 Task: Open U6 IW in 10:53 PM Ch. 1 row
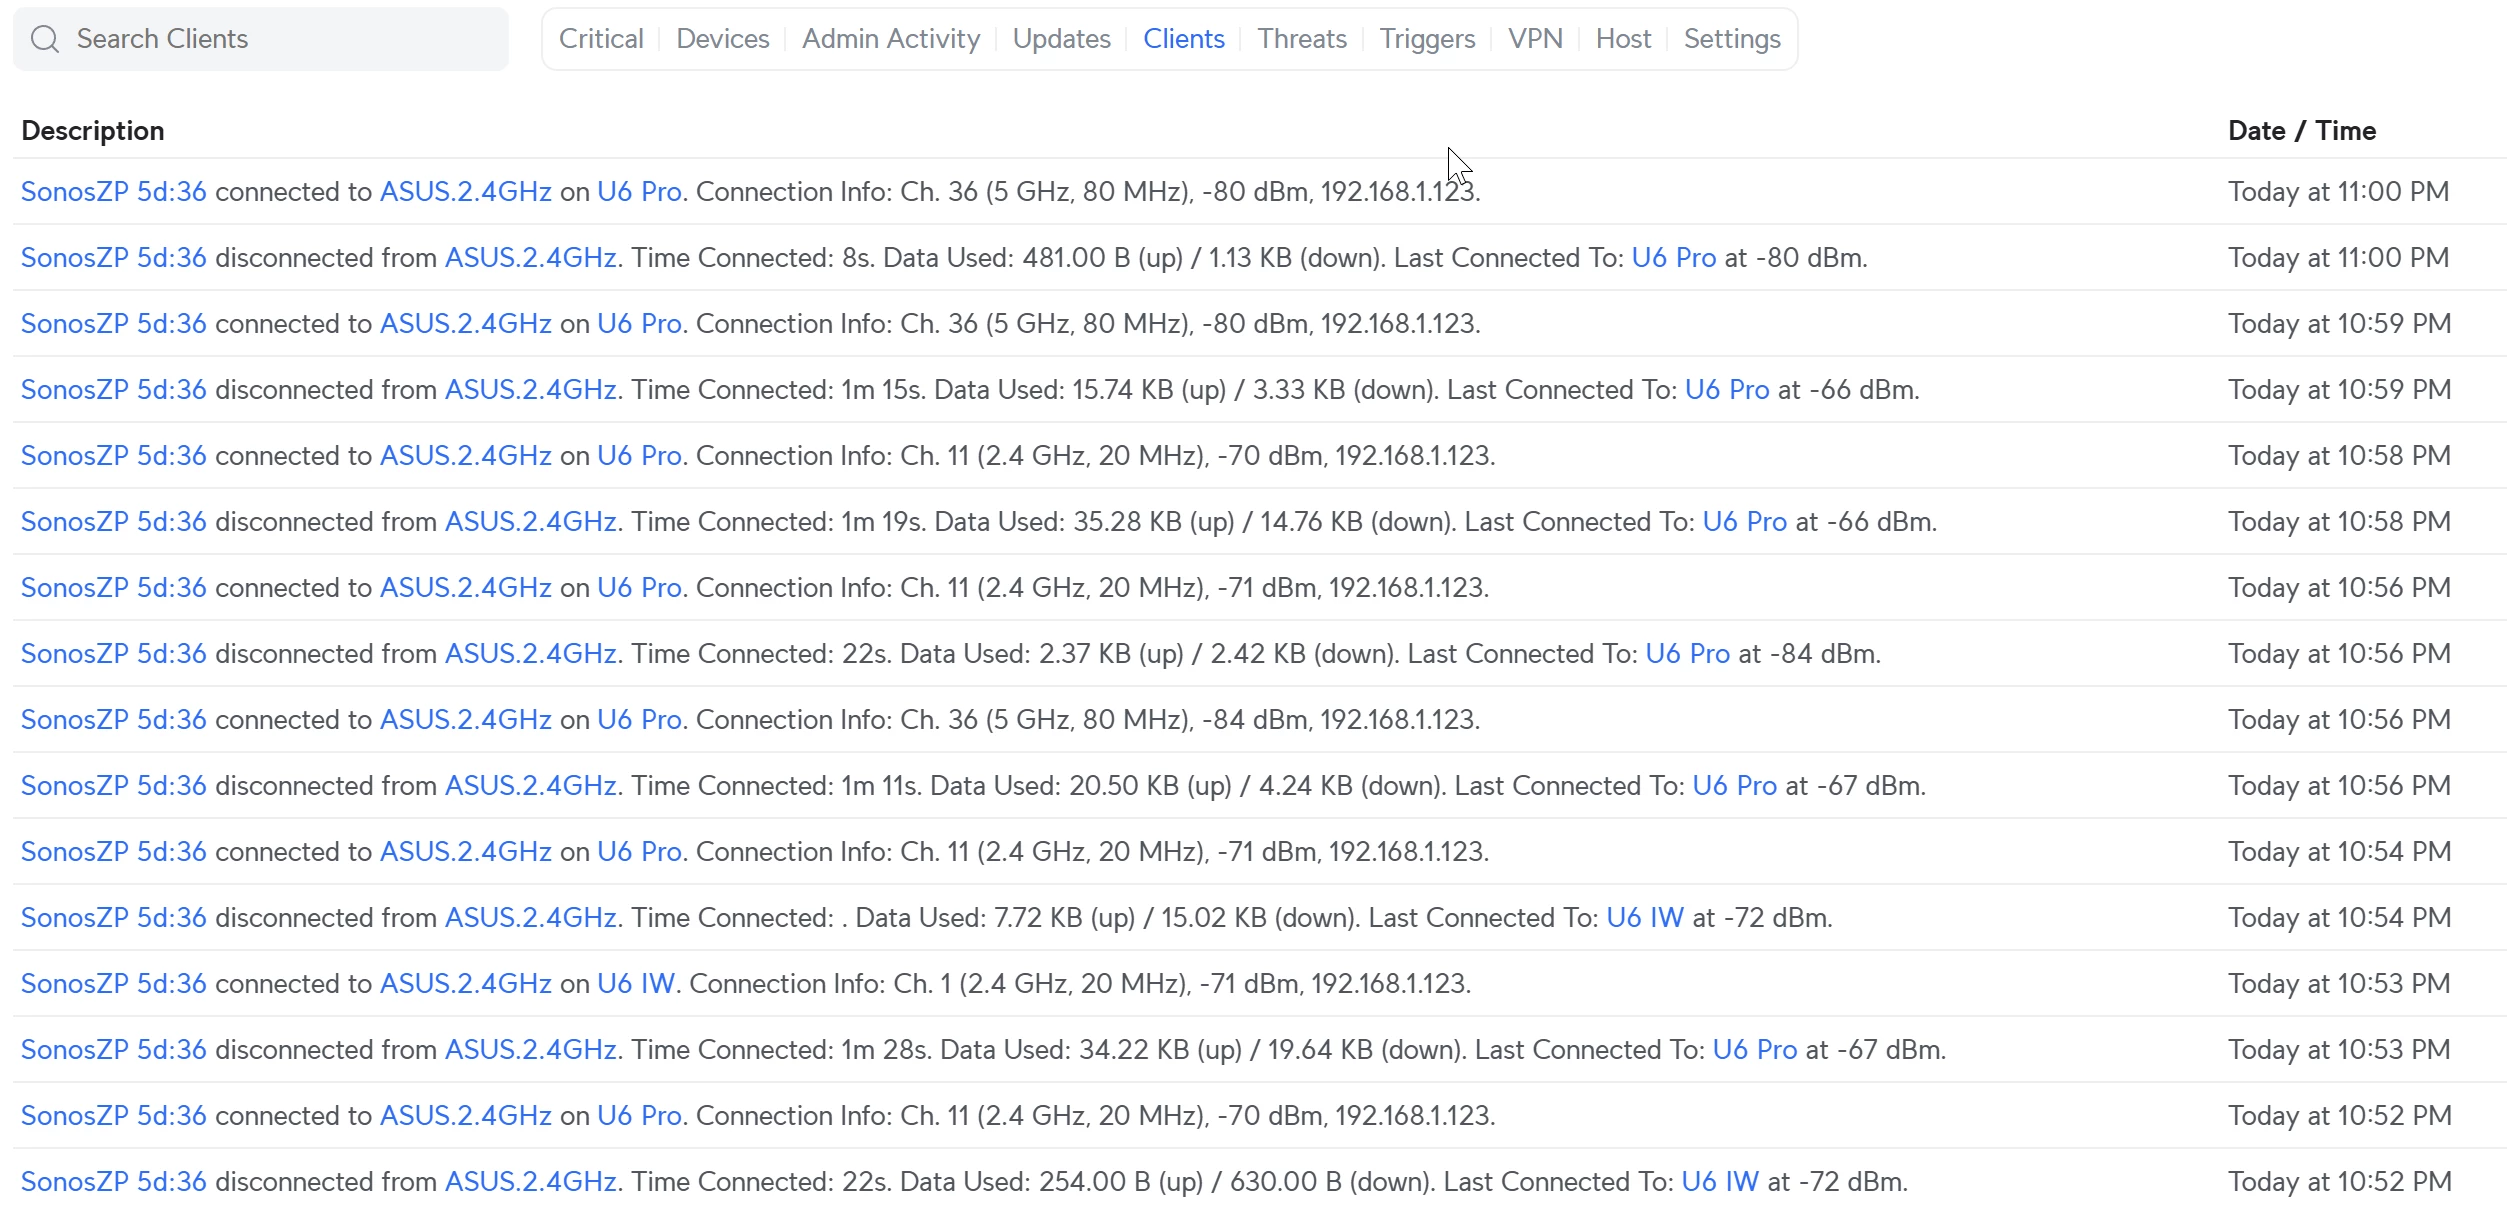(x=636, y=983)
